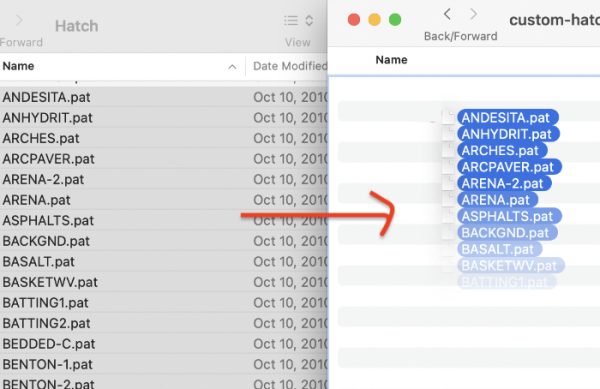Screen dimensions: 600x389
Task: Select BENTON-2.pat in Hatch window
Action: [x=48, y=384]
